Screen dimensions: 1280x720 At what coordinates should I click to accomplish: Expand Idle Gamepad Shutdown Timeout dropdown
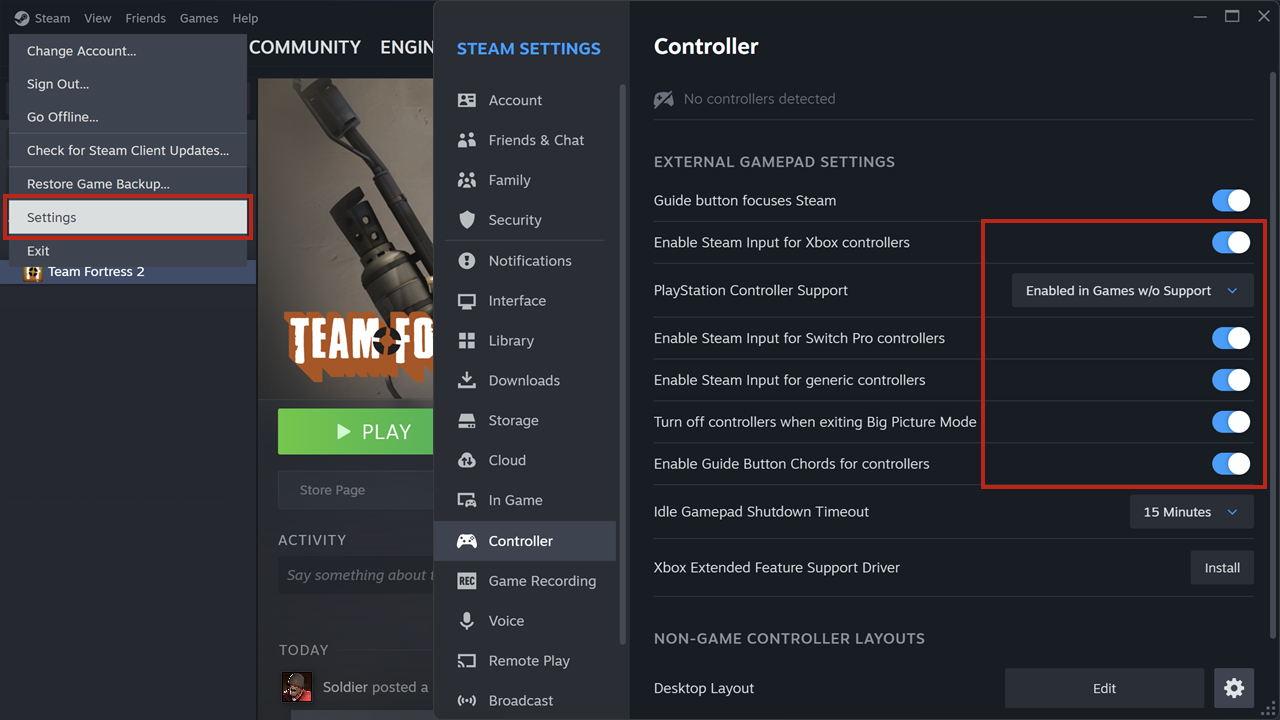coord(1190,512)
